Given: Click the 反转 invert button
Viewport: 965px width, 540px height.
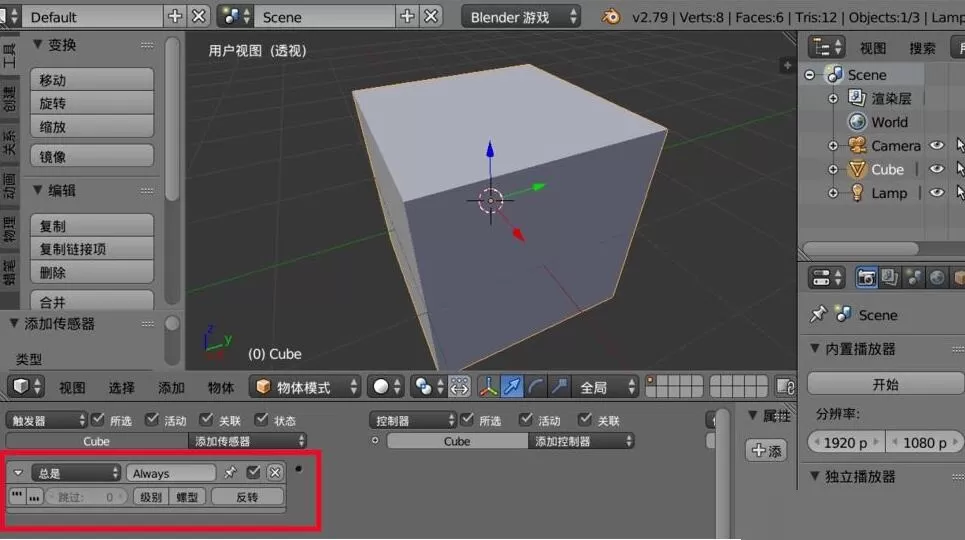Looking at the screenshot, I should pyautogui.click(x=247, y=497).
